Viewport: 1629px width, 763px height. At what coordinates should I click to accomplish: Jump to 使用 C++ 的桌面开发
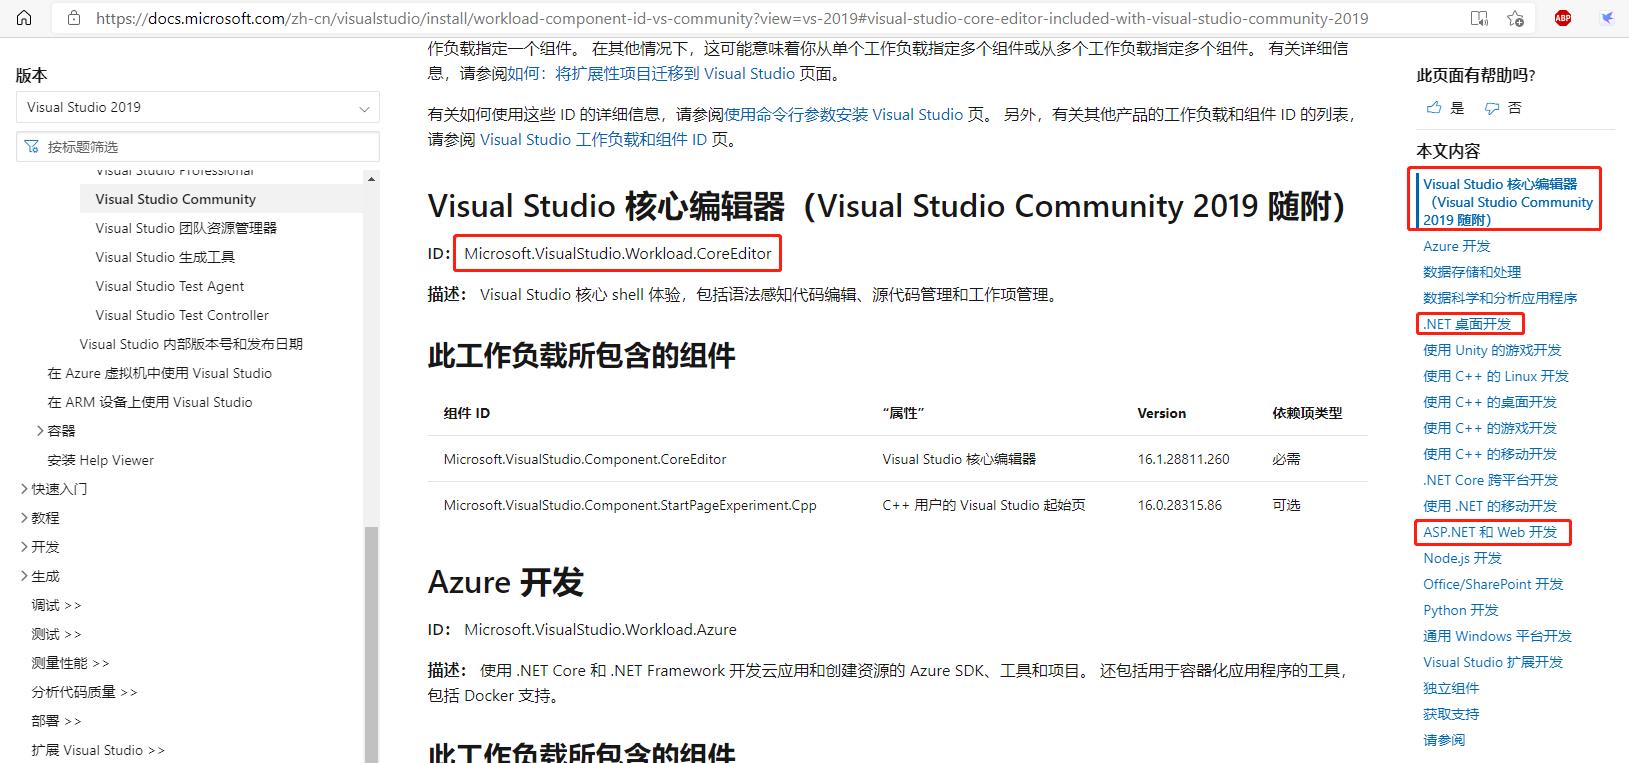coord(1490,402)
